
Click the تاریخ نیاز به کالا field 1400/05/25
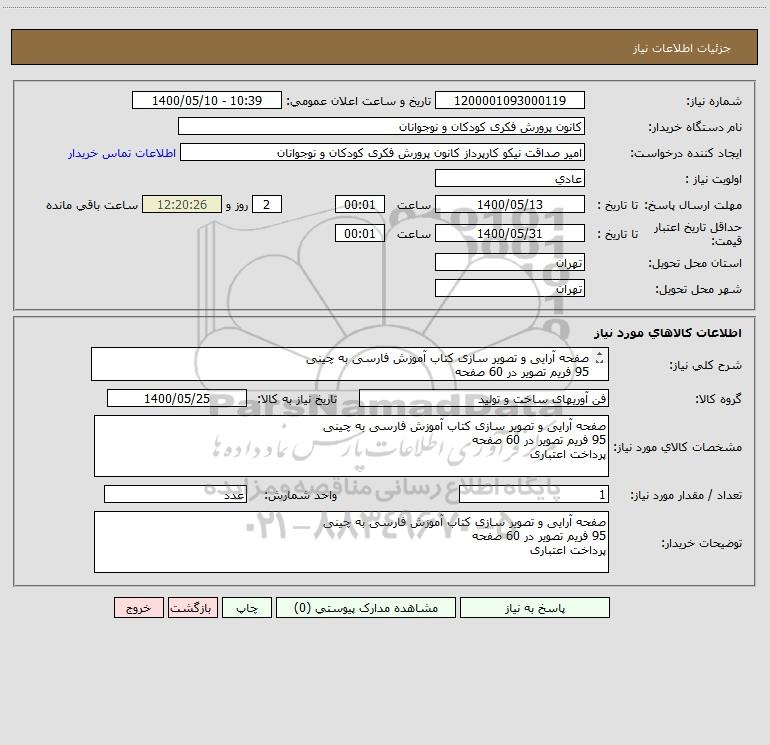pos(177,398)
